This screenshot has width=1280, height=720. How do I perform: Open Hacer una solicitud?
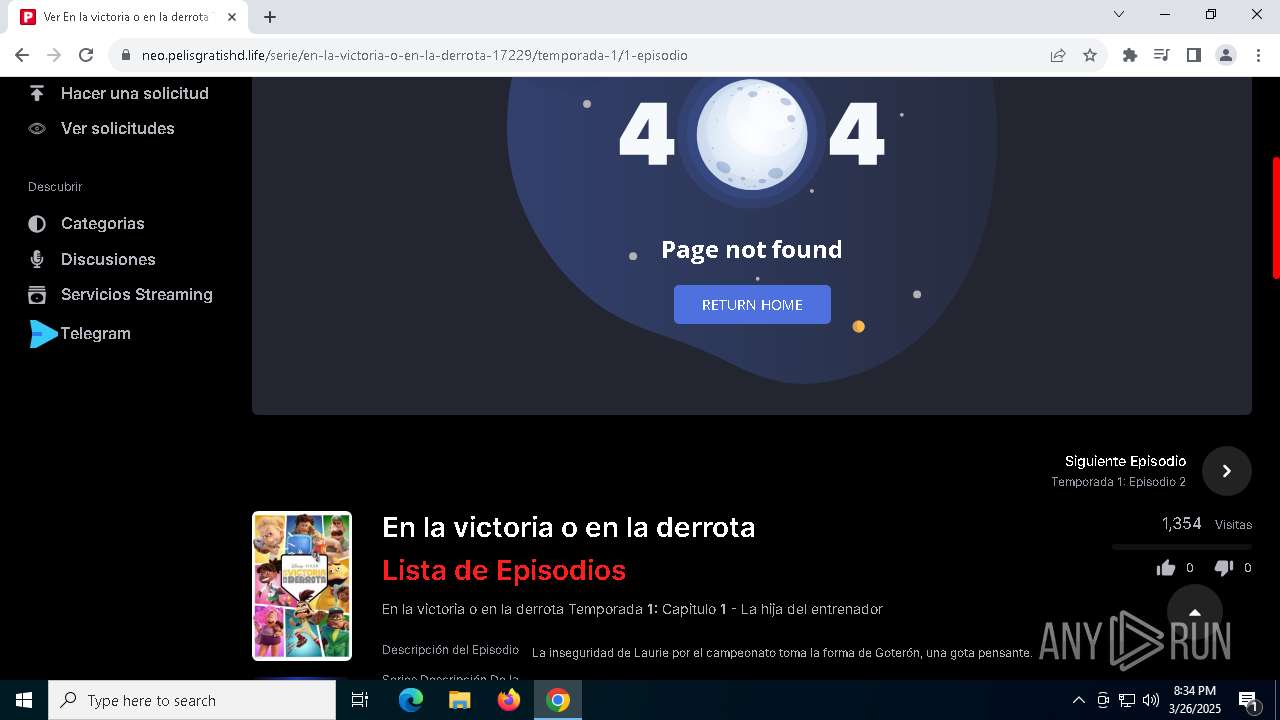135,93
